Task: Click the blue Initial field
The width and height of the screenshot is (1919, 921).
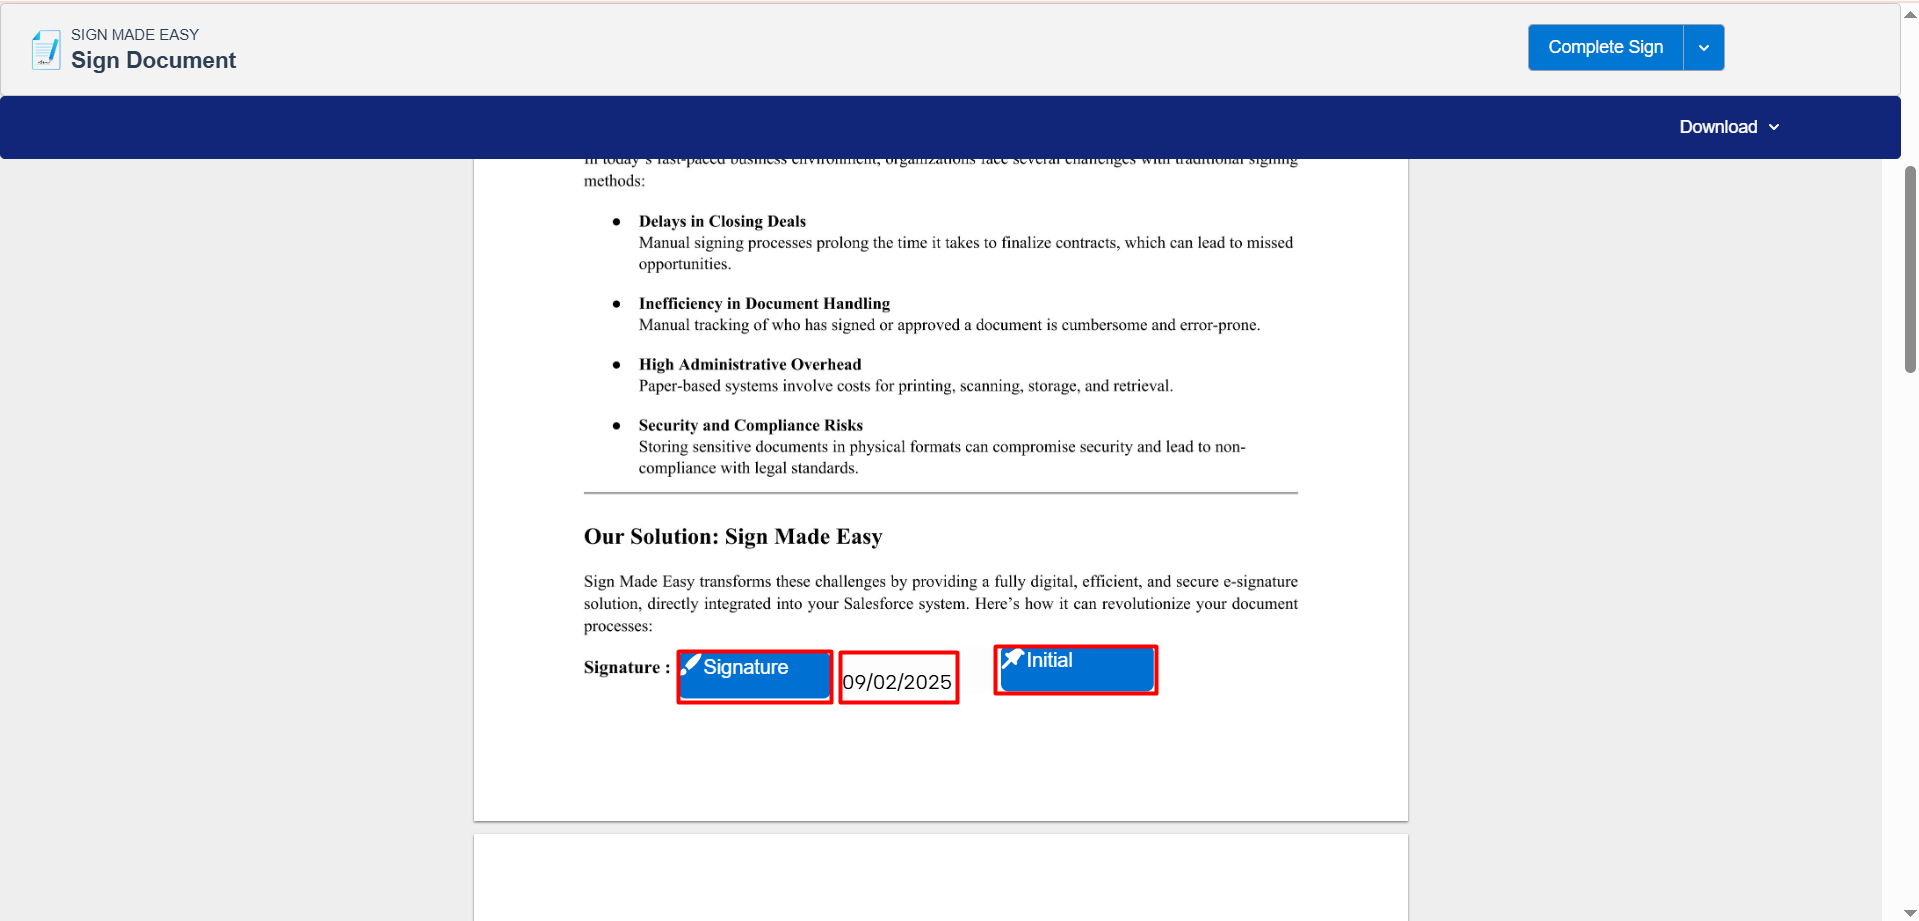Action: [x=1076, y=669]
